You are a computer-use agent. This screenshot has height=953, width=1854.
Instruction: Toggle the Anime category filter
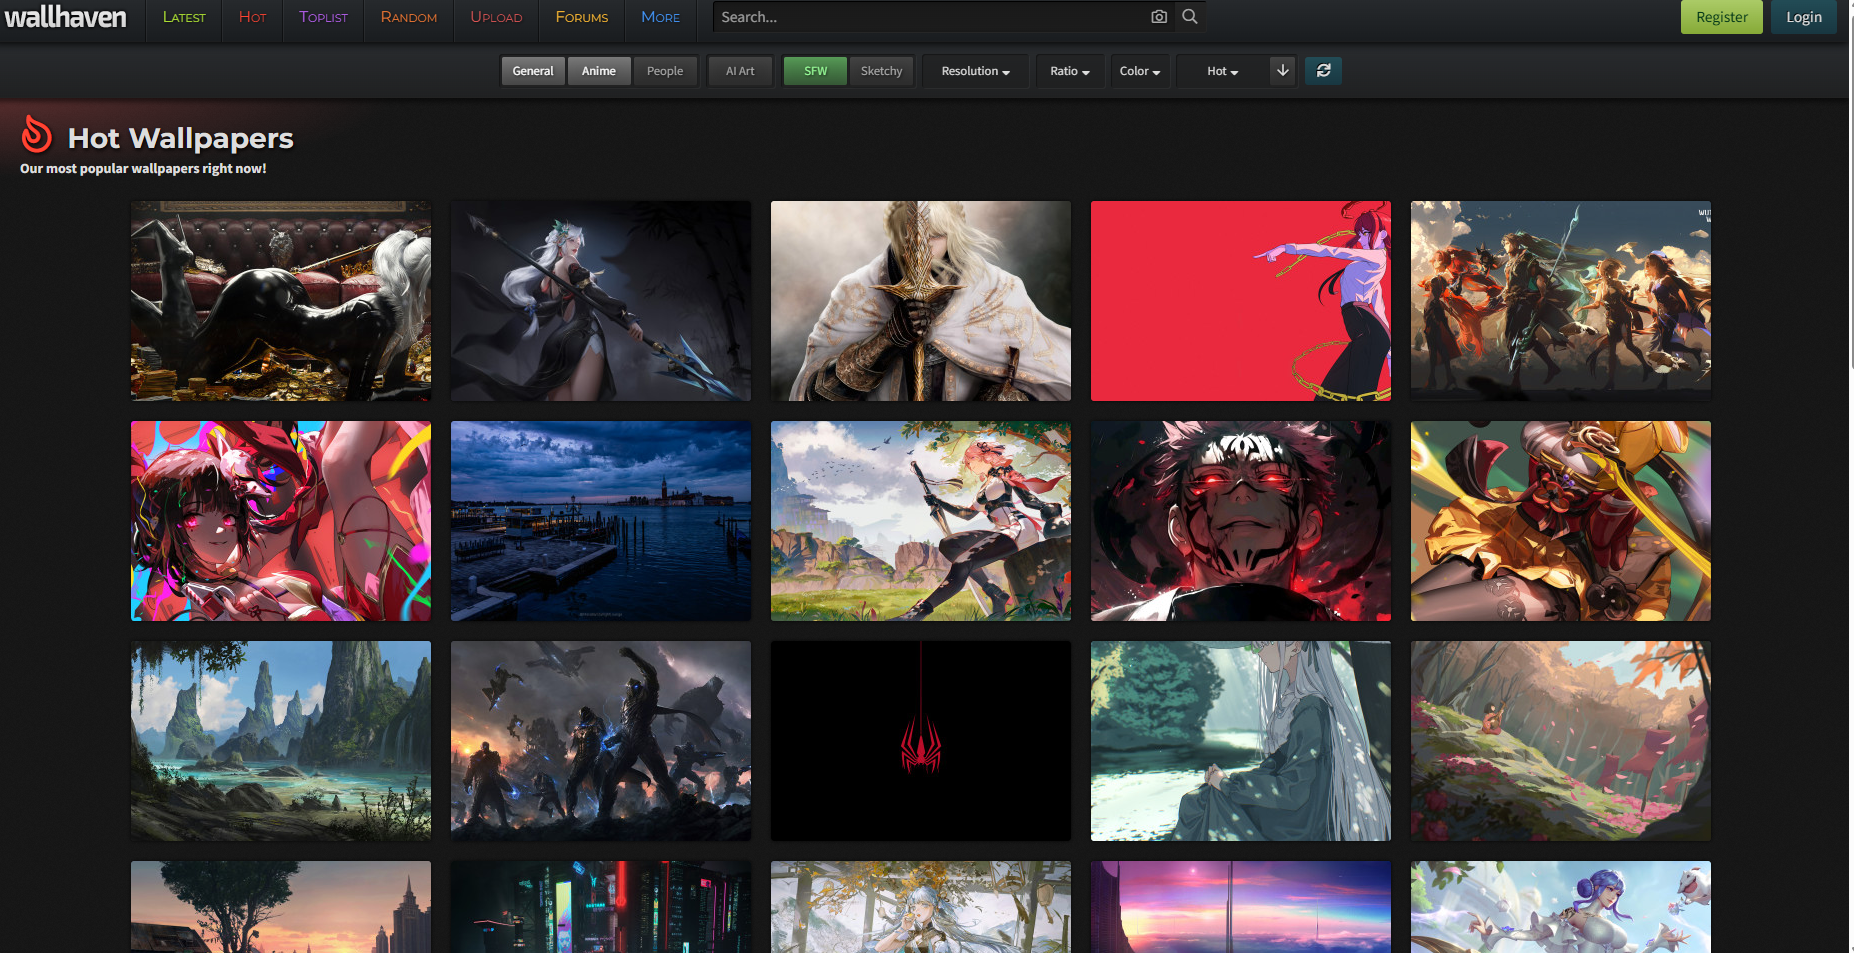pyautogui.click(x=599, y=71)
